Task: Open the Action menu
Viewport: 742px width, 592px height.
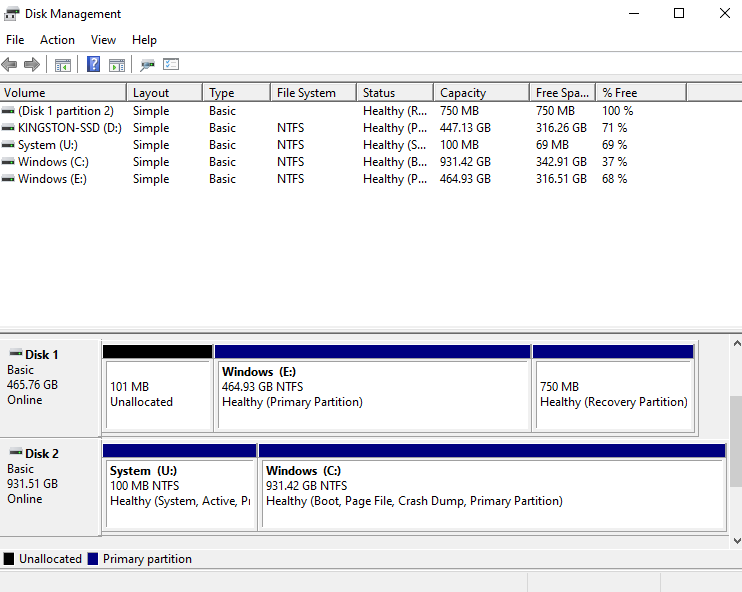Action: pyautogui.click(x=57, y=40)
